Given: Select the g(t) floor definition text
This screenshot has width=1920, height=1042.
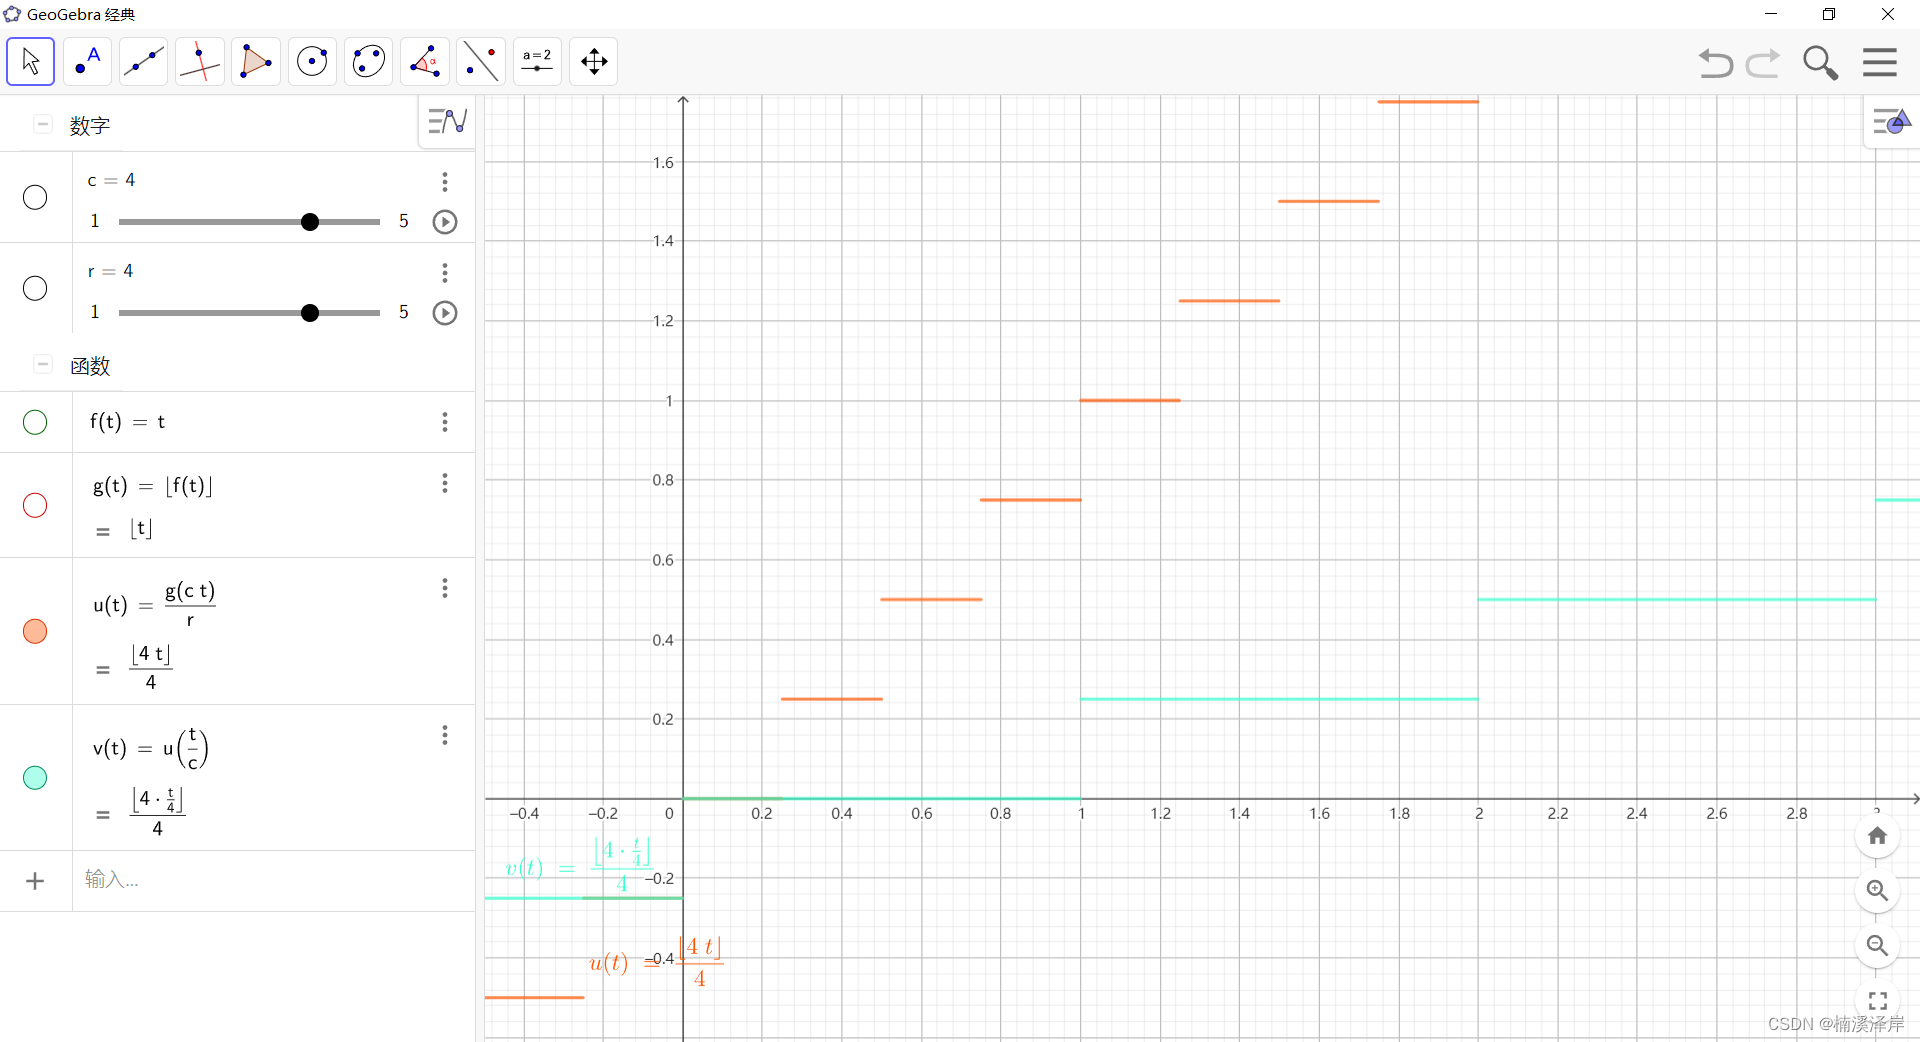Looking at the screenshot, I should tap(152, 486).
